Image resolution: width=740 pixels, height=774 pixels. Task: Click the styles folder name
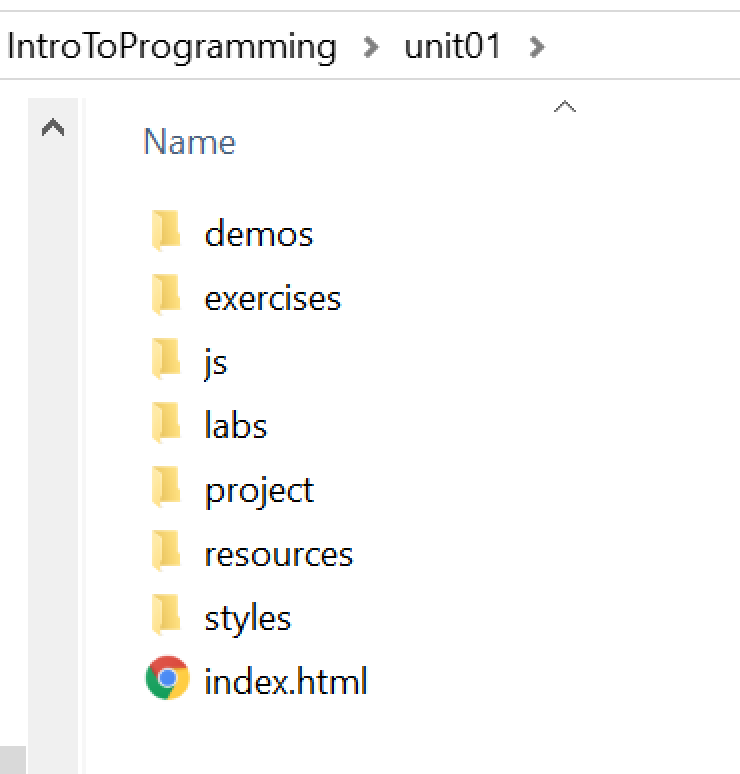(x=248, y=618)
